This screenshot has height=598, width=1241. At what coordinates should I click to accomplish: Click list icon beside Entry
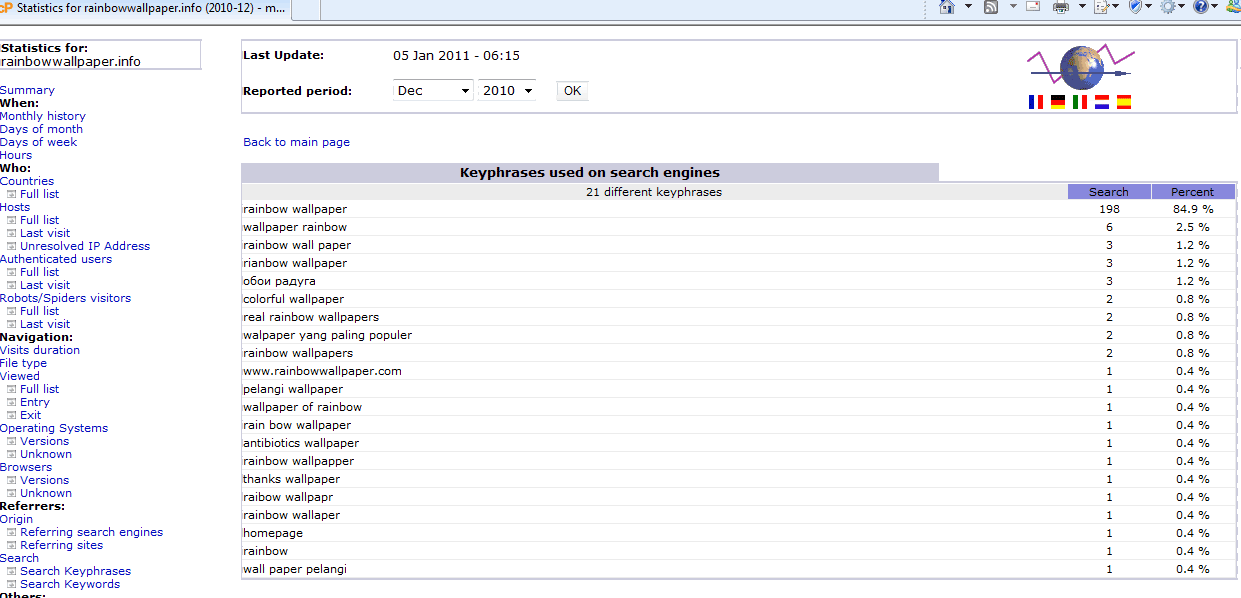(12, 402)
